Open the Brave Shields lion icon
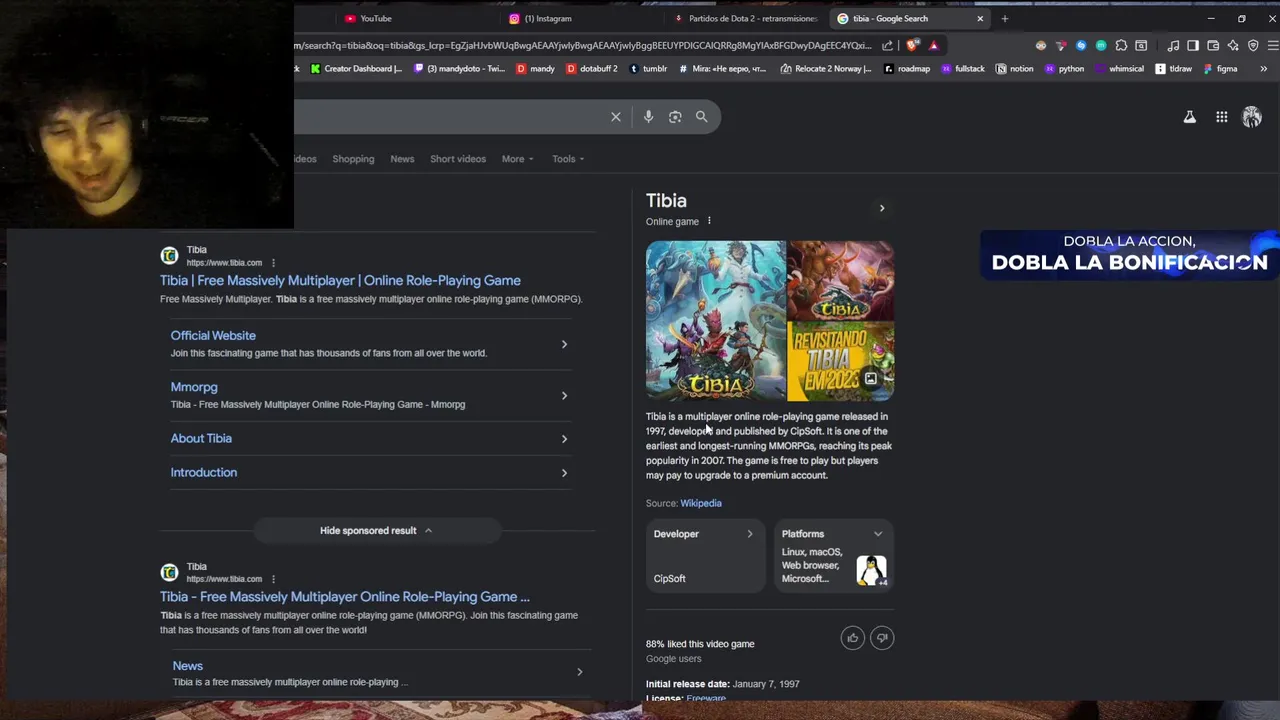1280x720 pixels. (x=912, y=45)
